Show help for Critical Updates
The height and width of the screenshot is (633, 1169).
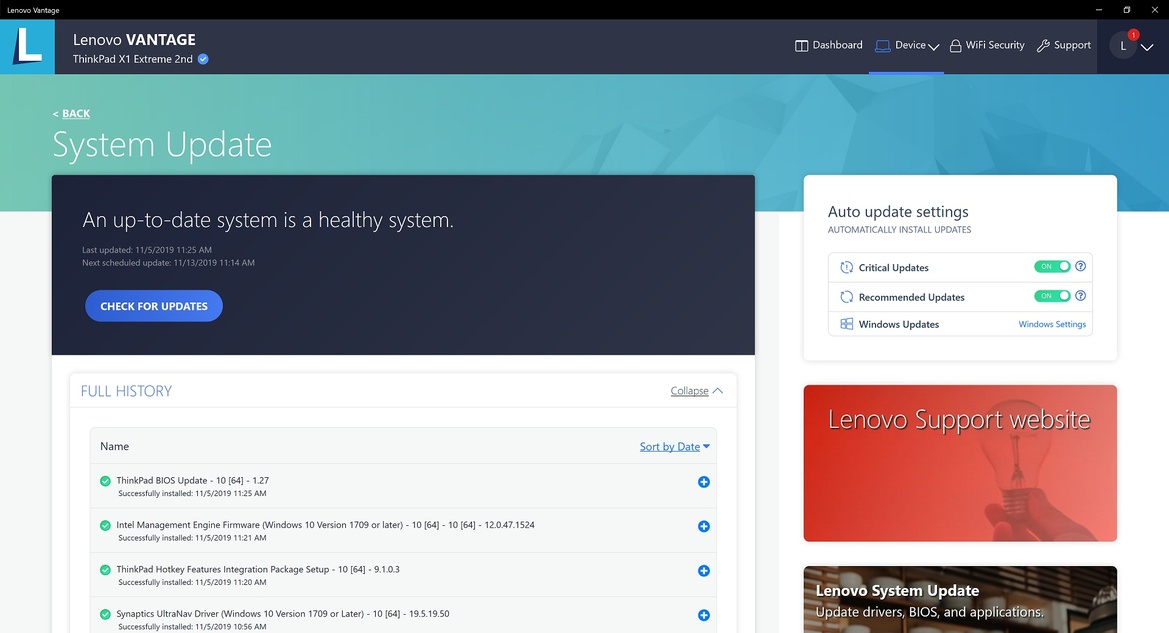click(x=1080, y=266)
